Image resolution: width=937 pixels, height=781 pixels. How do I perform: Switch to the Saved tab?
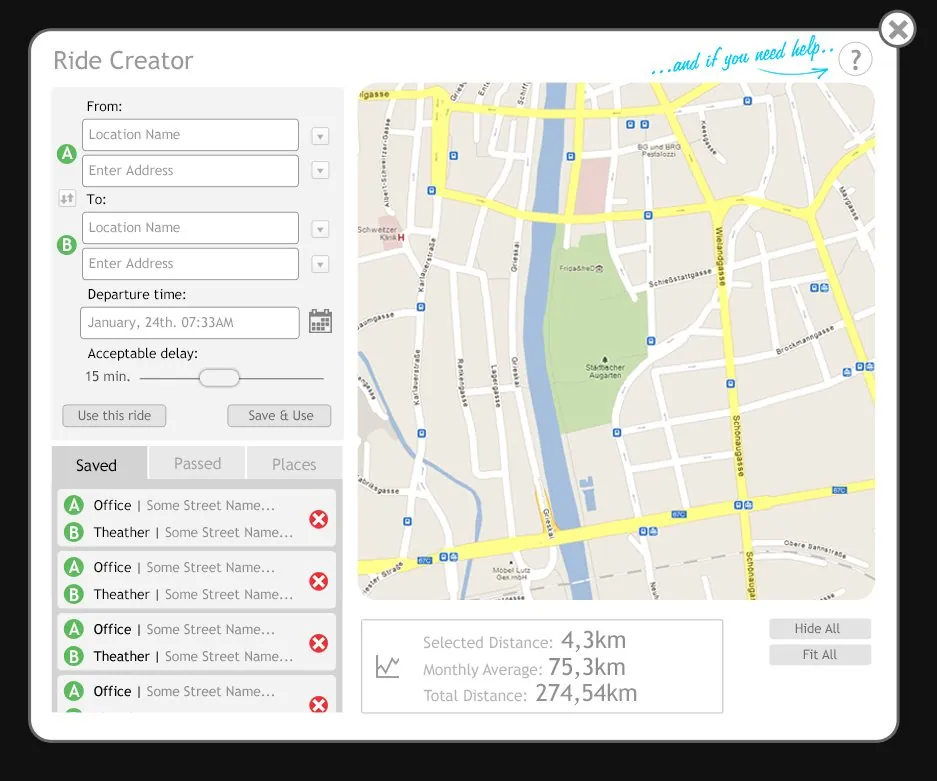[99, 464]
